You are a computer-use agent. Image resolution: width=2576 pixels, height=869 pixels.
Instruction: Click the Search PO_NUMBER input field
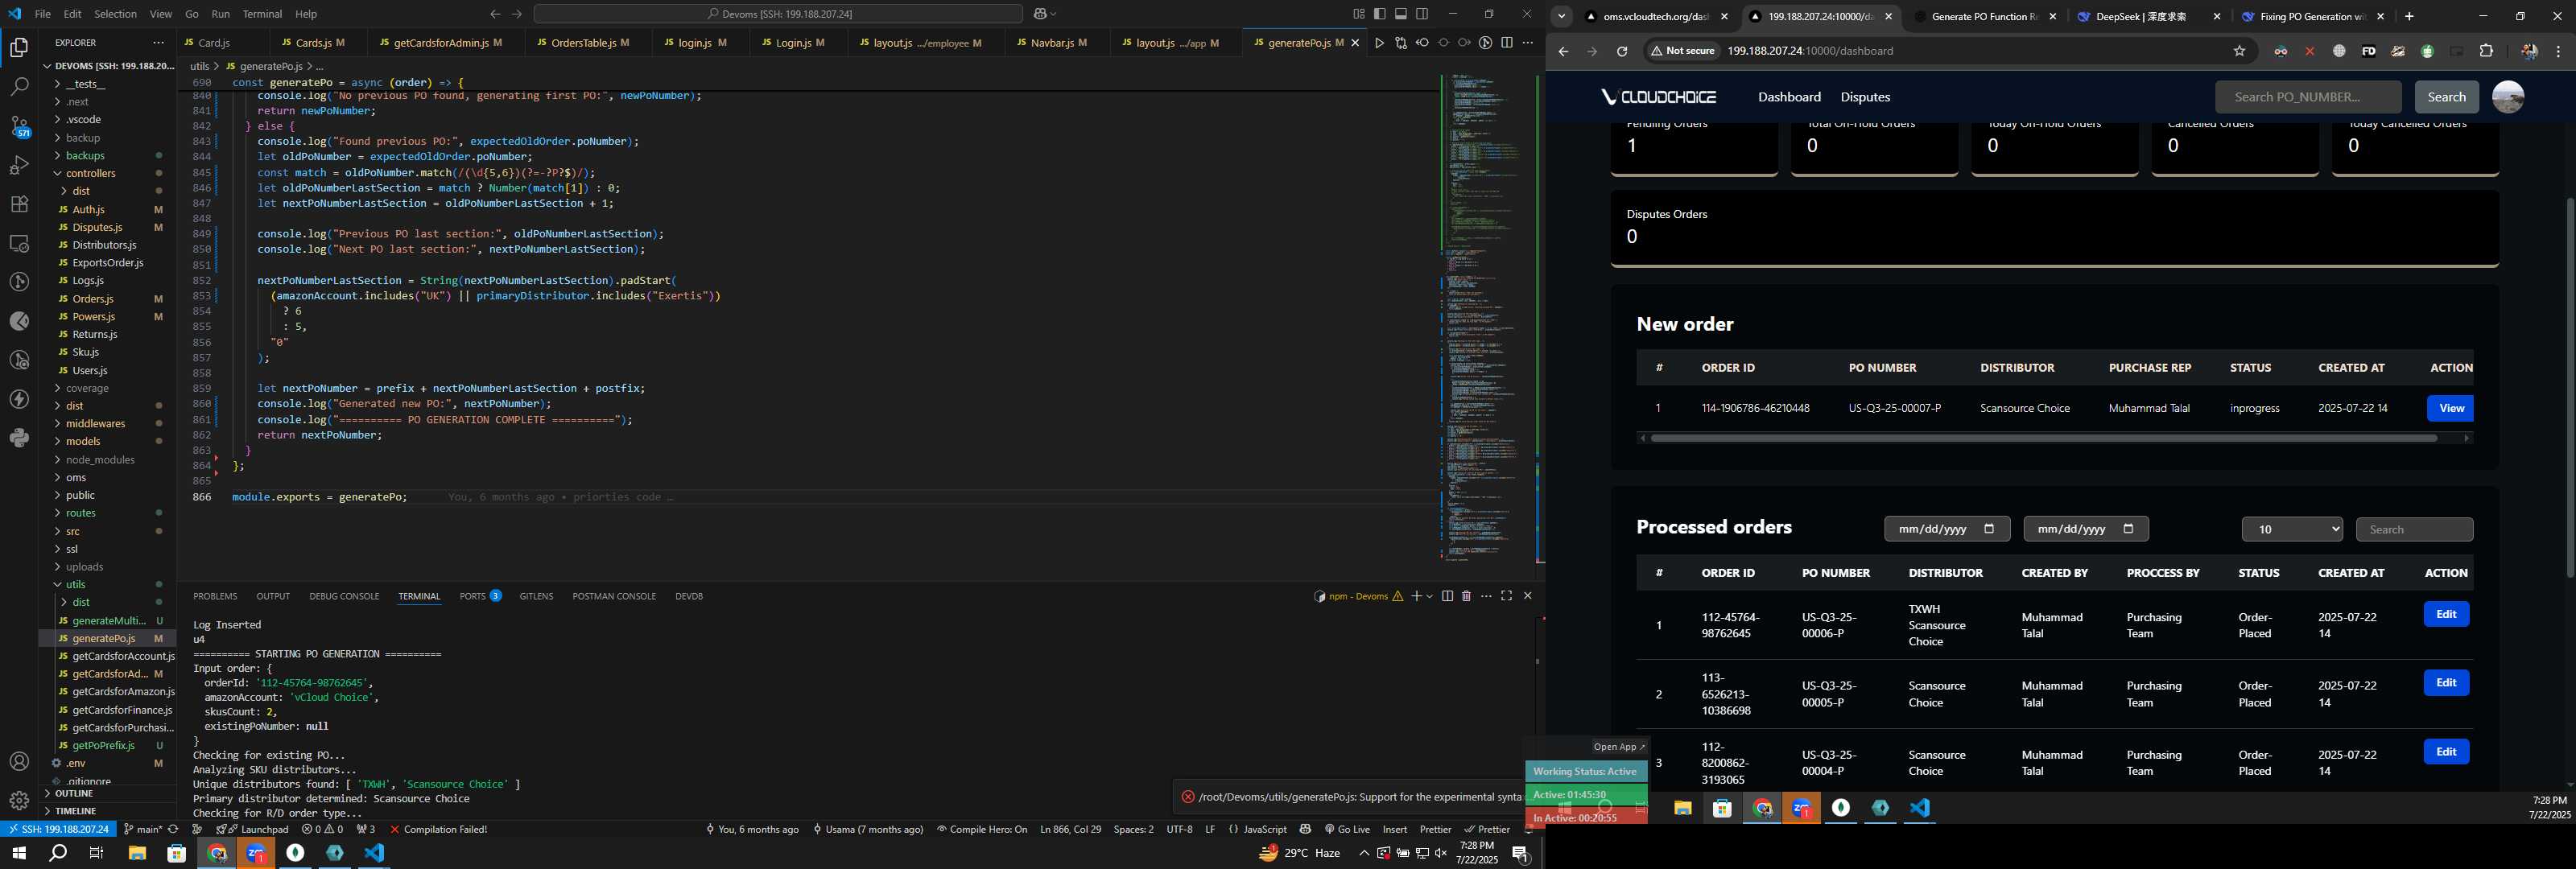pos(2308,97)
